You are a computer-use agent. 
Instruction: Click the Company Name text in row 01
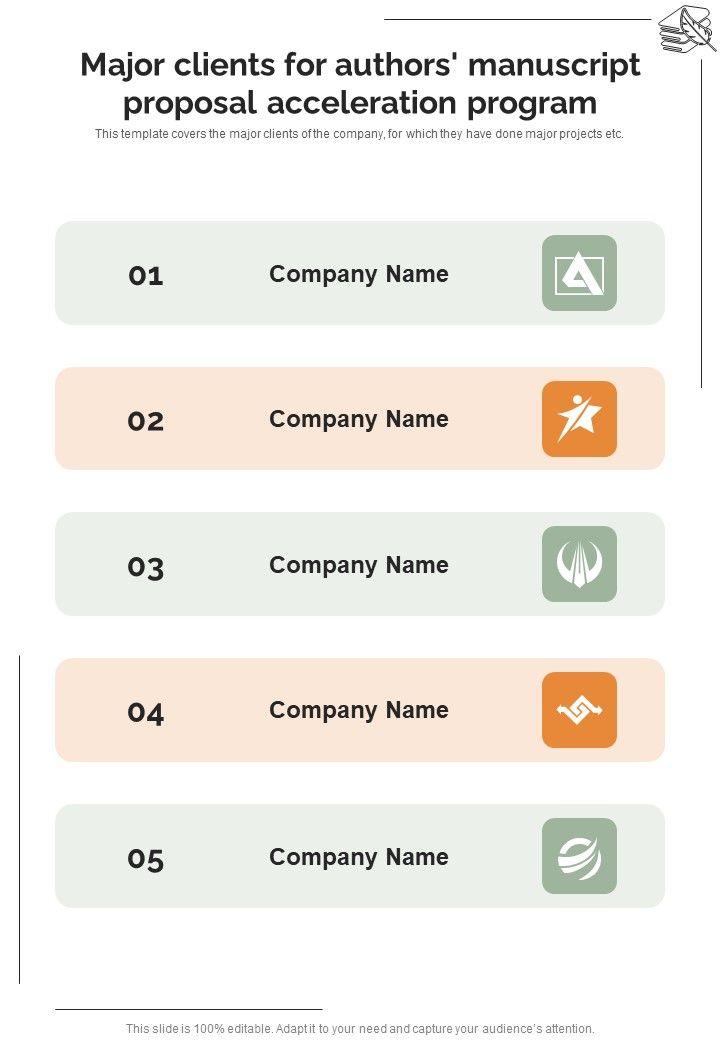coord(358,274)
